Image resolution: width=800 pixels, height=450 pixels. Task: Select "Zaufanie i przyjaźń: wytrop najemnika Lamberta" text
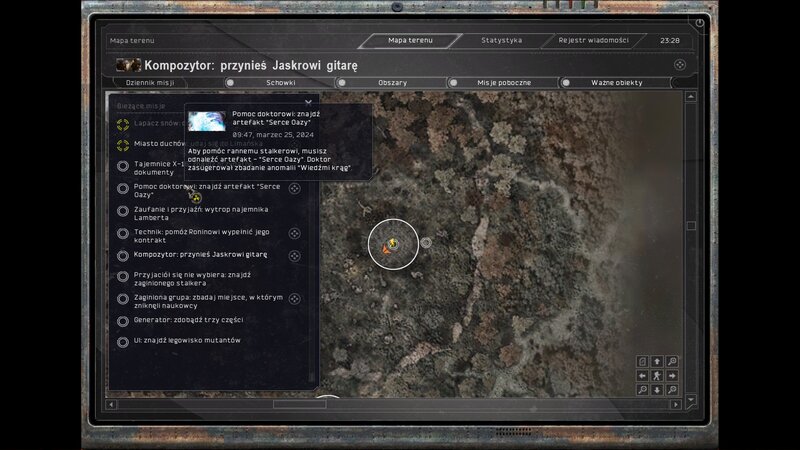click(201, 213)
